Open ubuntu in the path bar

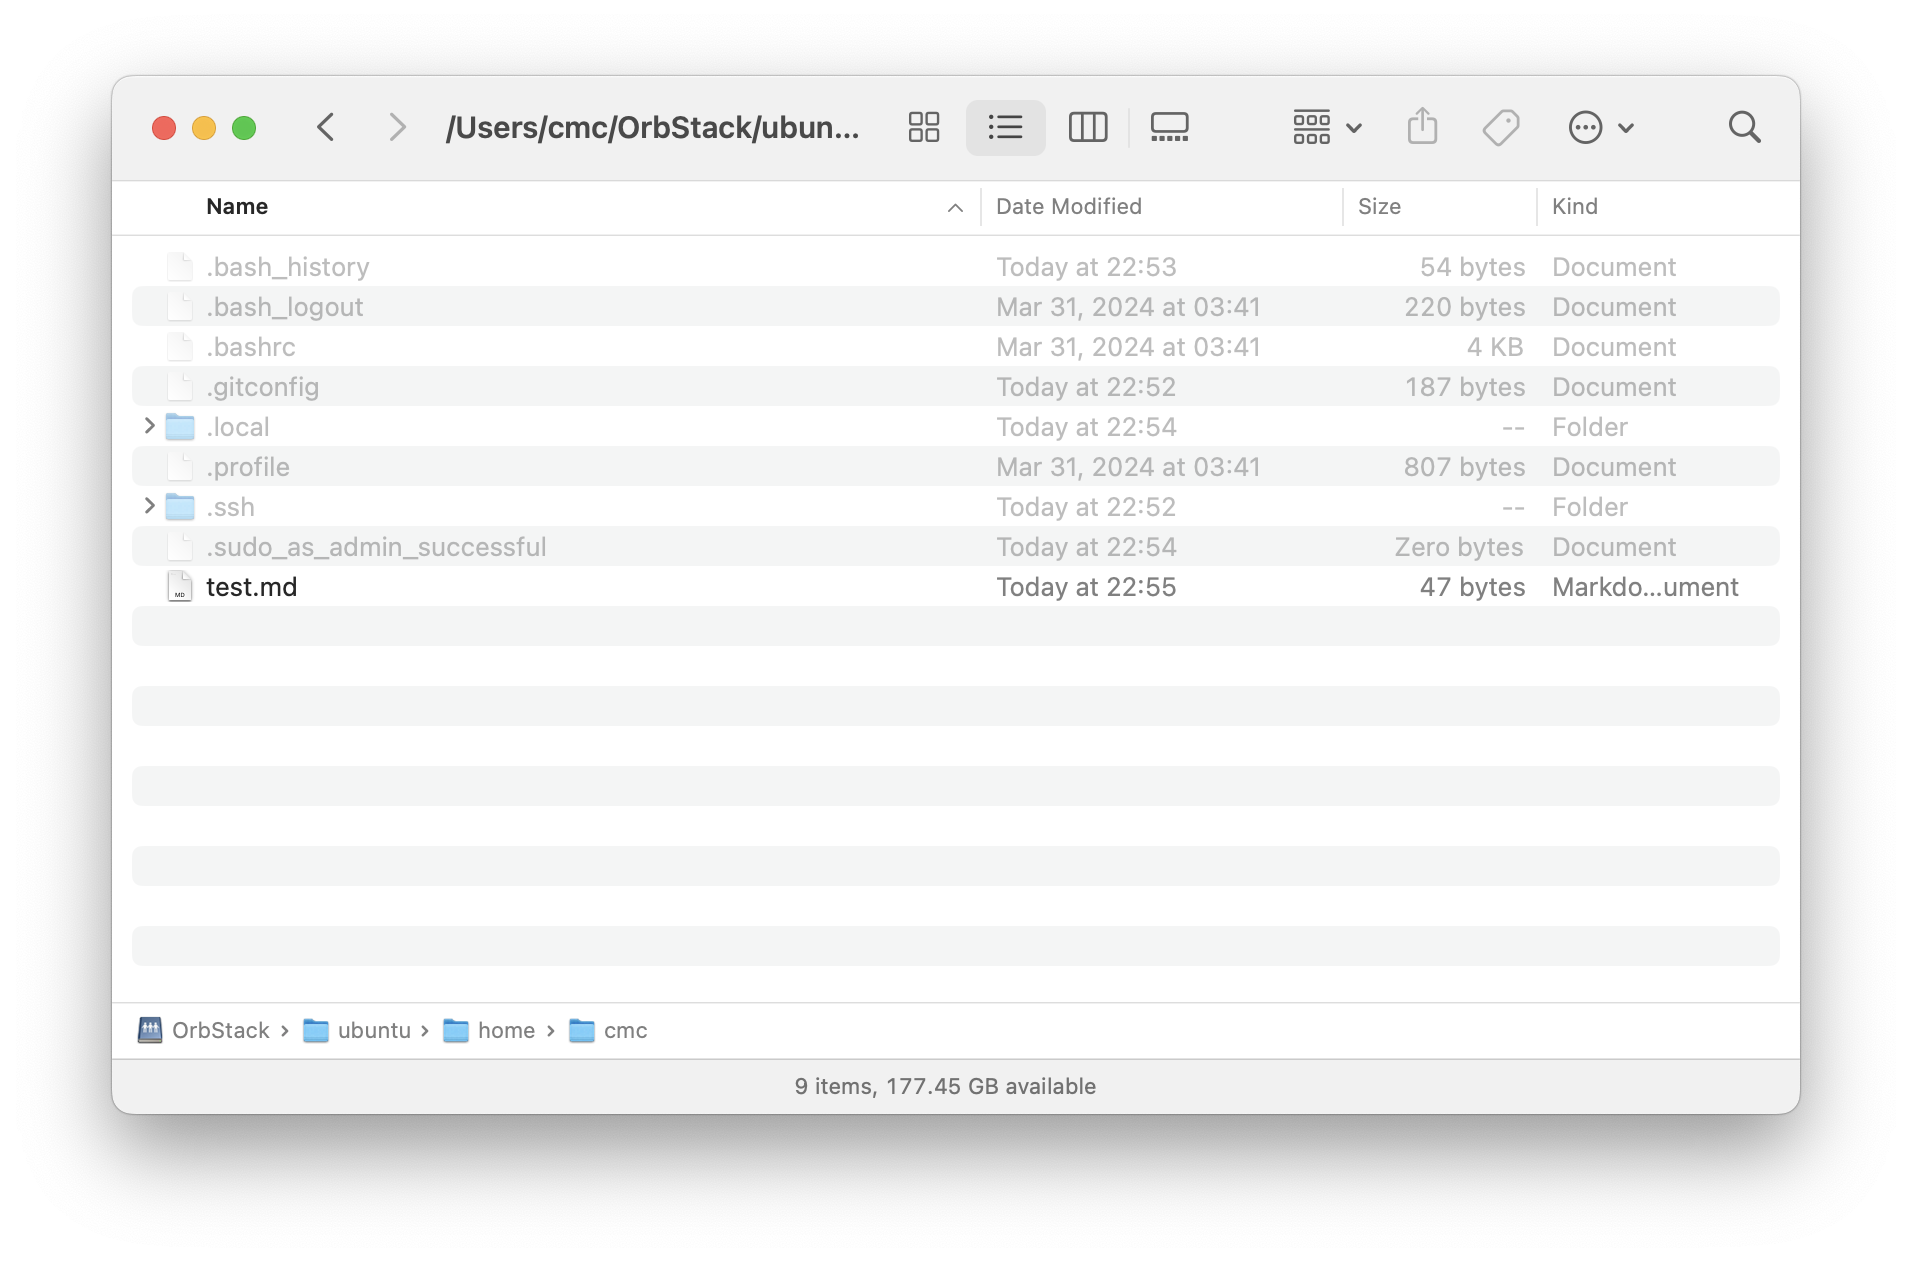357,1030
